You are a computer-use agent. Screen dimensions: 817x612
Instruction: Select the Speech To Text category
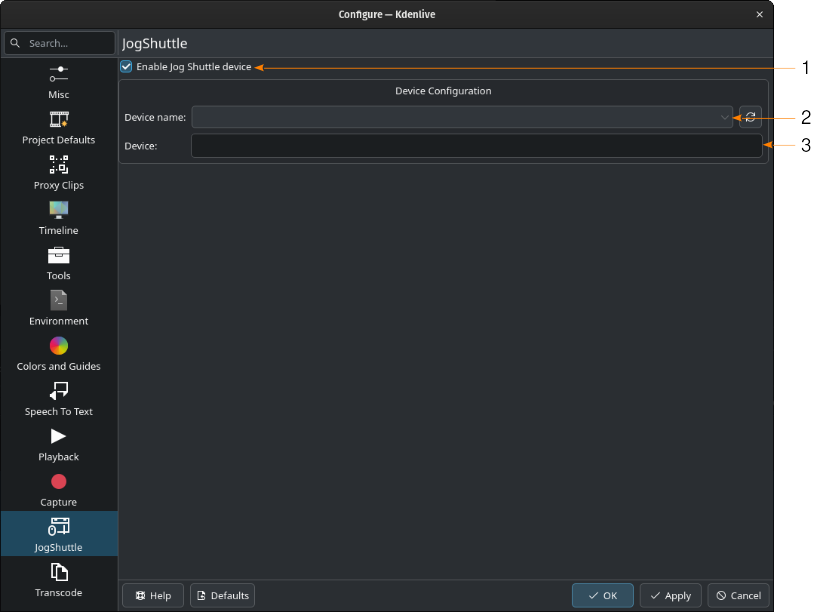point(59,399)
